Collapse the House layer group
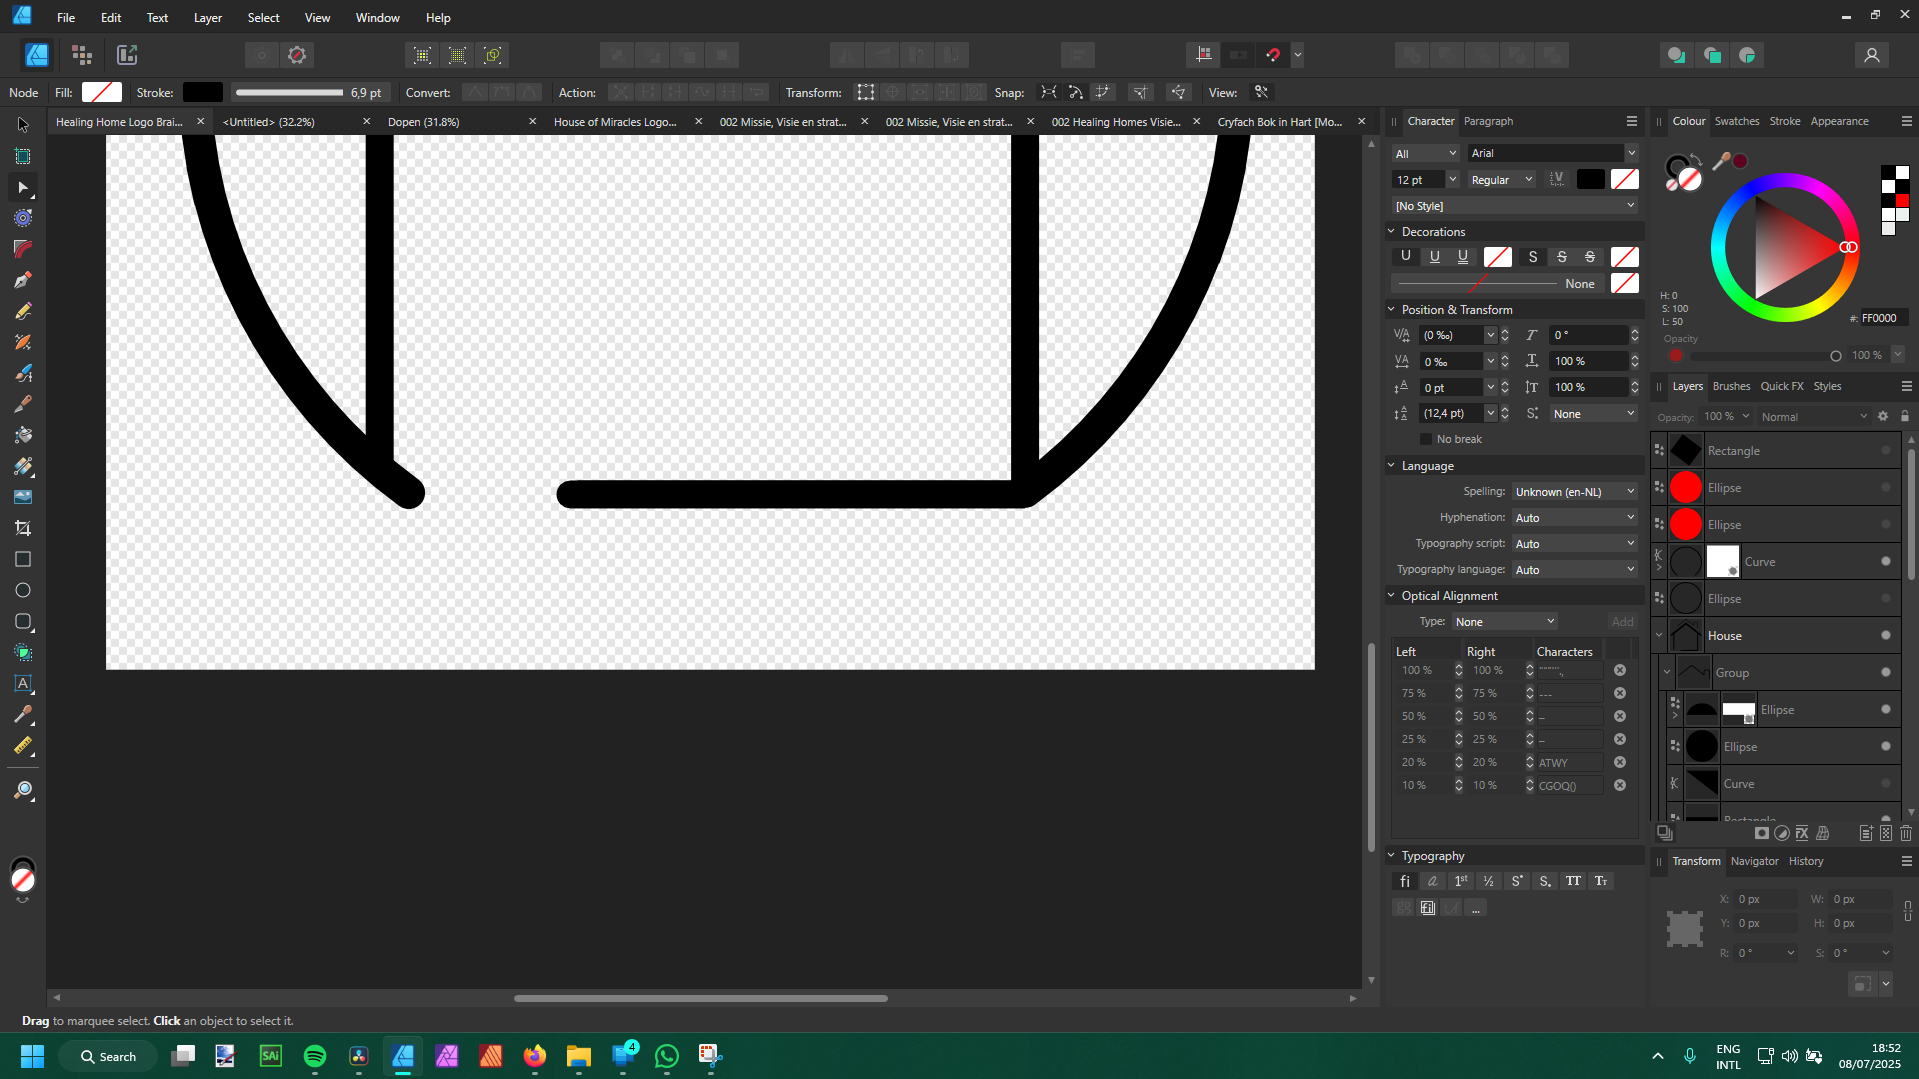 pos(1660,636)
